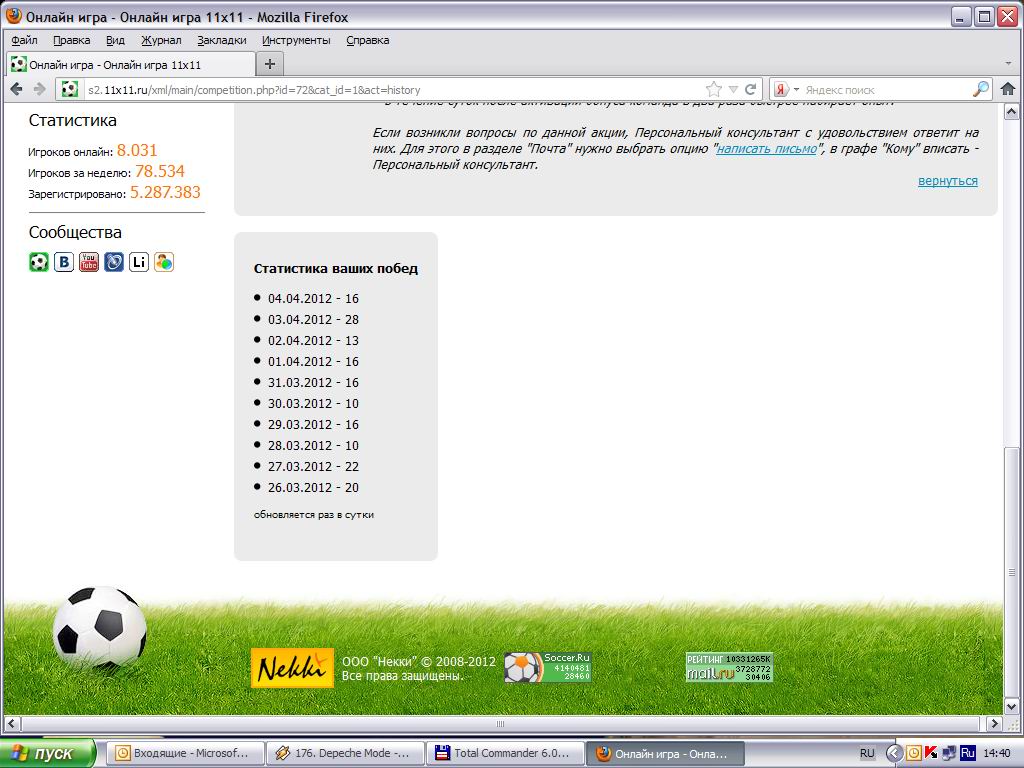Click the Yandex search magnifier icon
The width and height of the screenshot is (1024, 768).
point(980,89)
